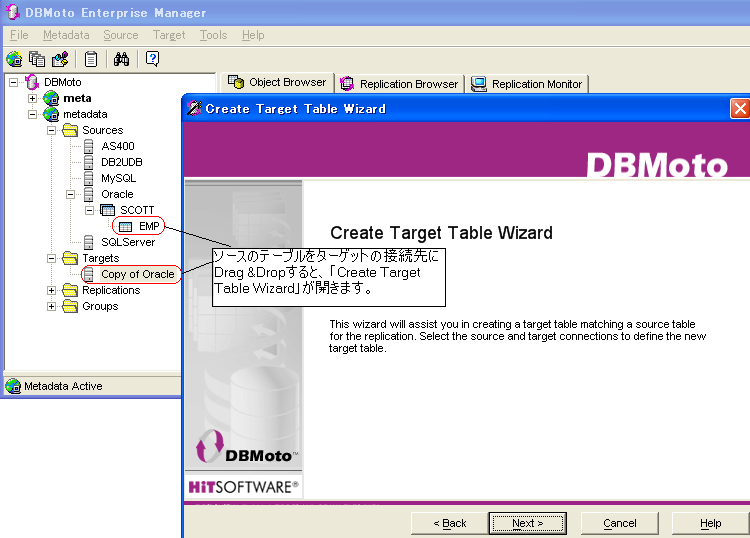Screen dimensions: 750x538
Task: Collapse the DBMoto root node
Action: [13, 82]
